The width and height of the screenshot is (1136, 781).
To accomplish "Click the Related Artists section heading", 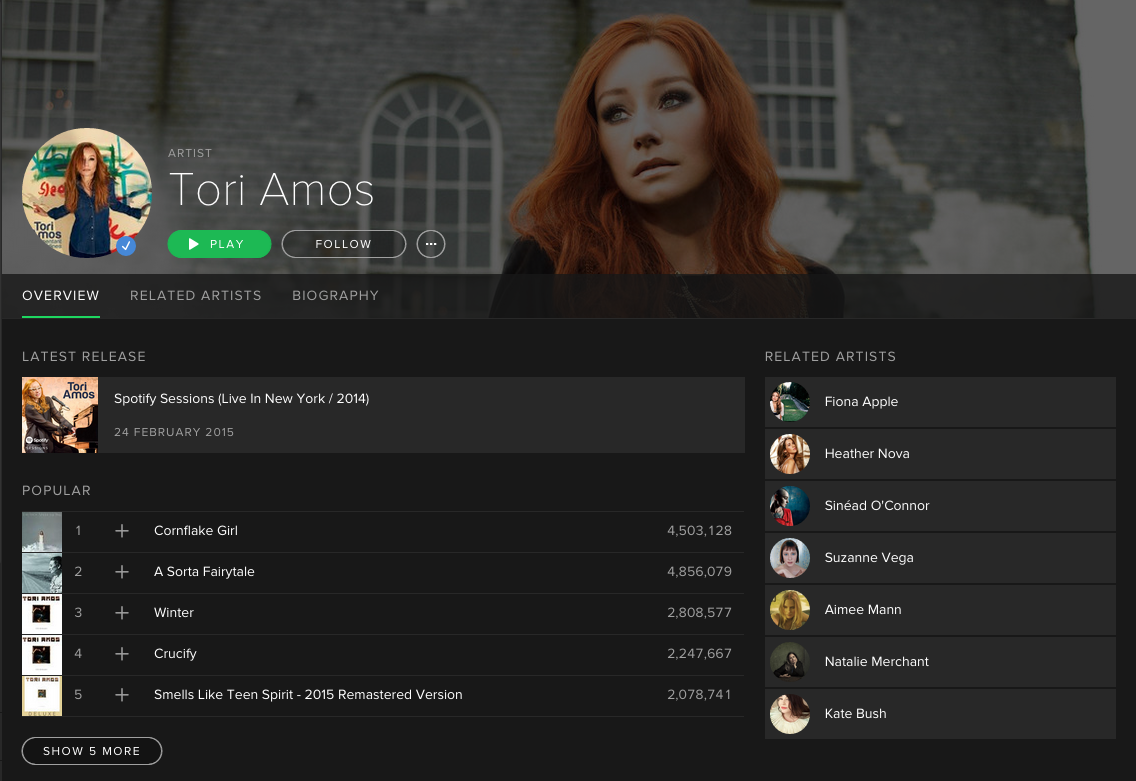I will pyautogui.click(x=830, y=356).
